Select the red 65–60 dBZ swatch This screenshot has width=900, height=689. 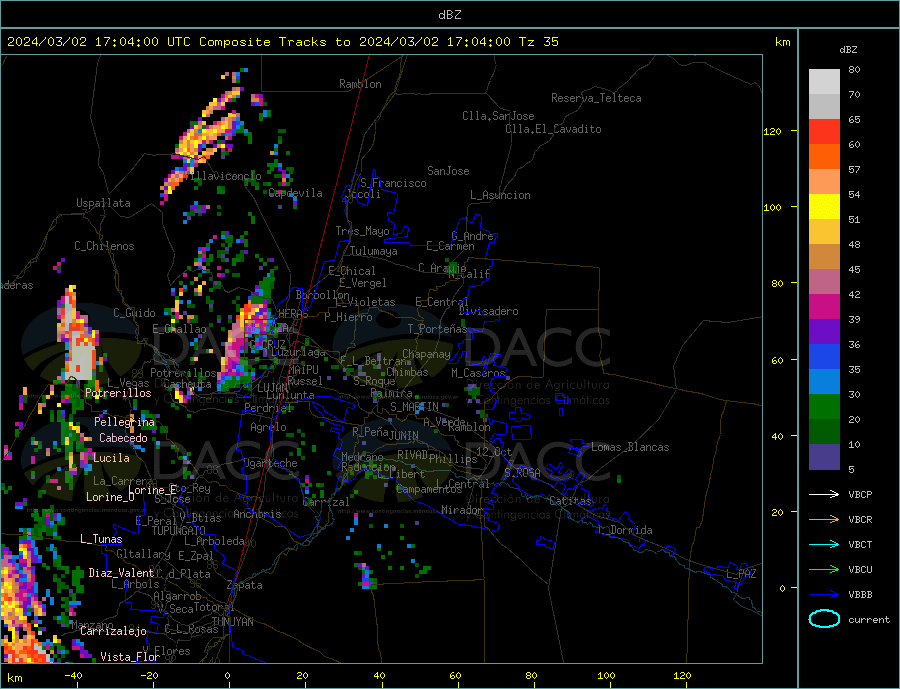tap(824, 131)
